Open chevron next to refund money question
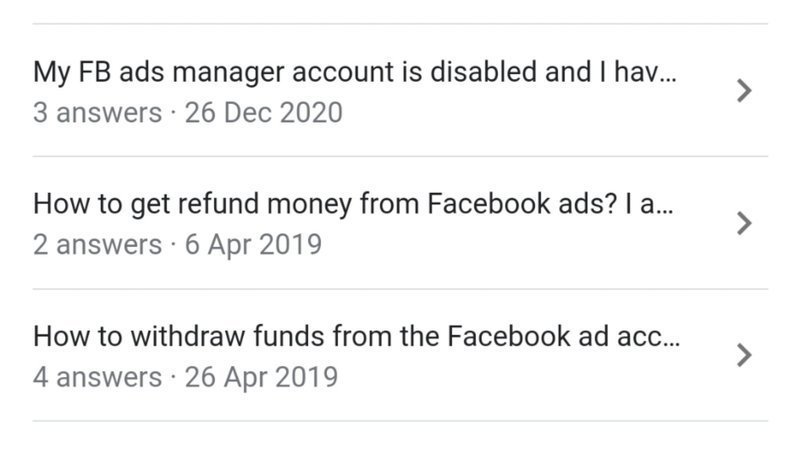800x450 pixels. [742, 223]
